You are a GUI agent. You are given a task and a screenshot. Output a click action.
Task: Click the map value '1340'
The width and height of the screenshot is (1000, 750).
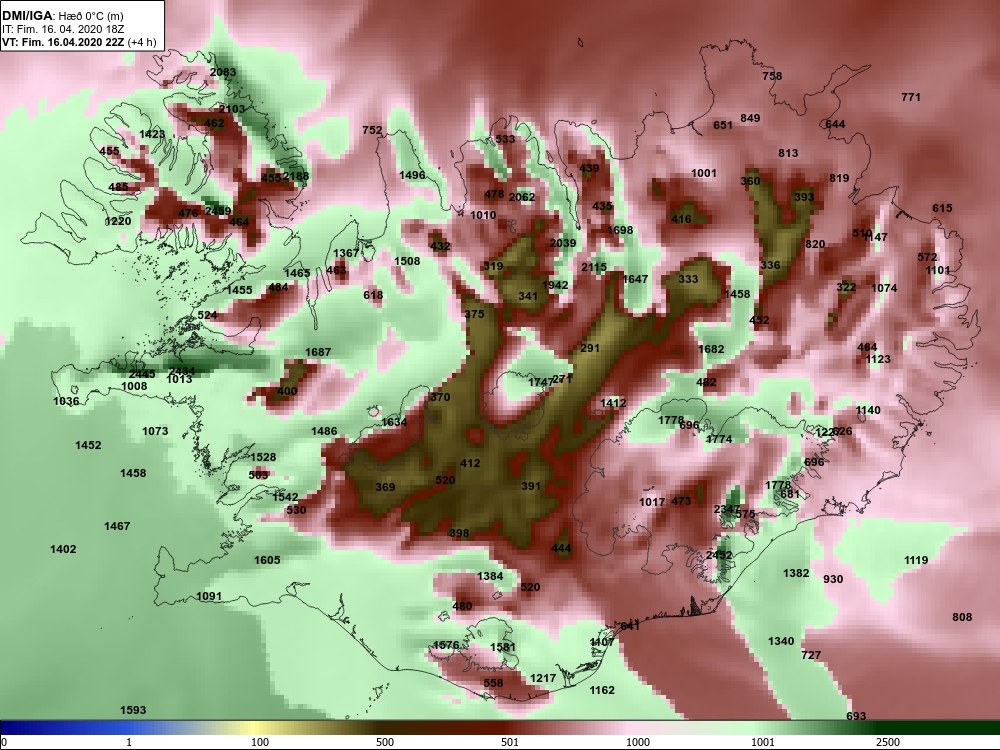781,641
